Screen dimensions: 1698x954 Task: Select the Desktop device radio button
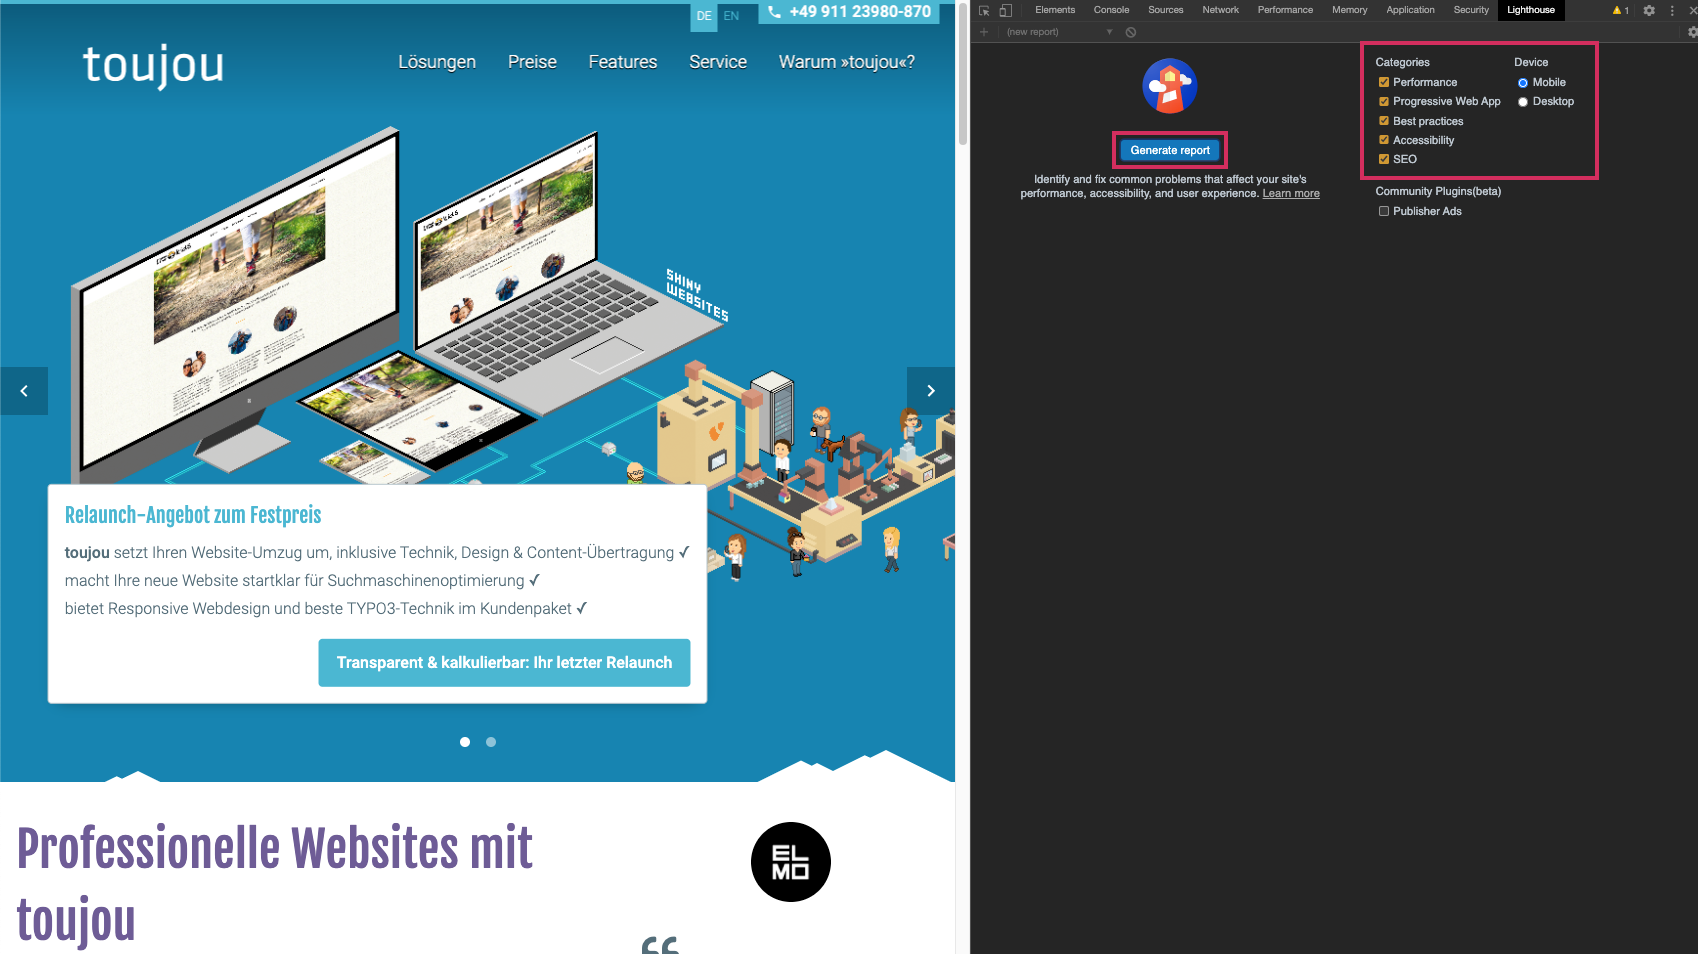1523,102
